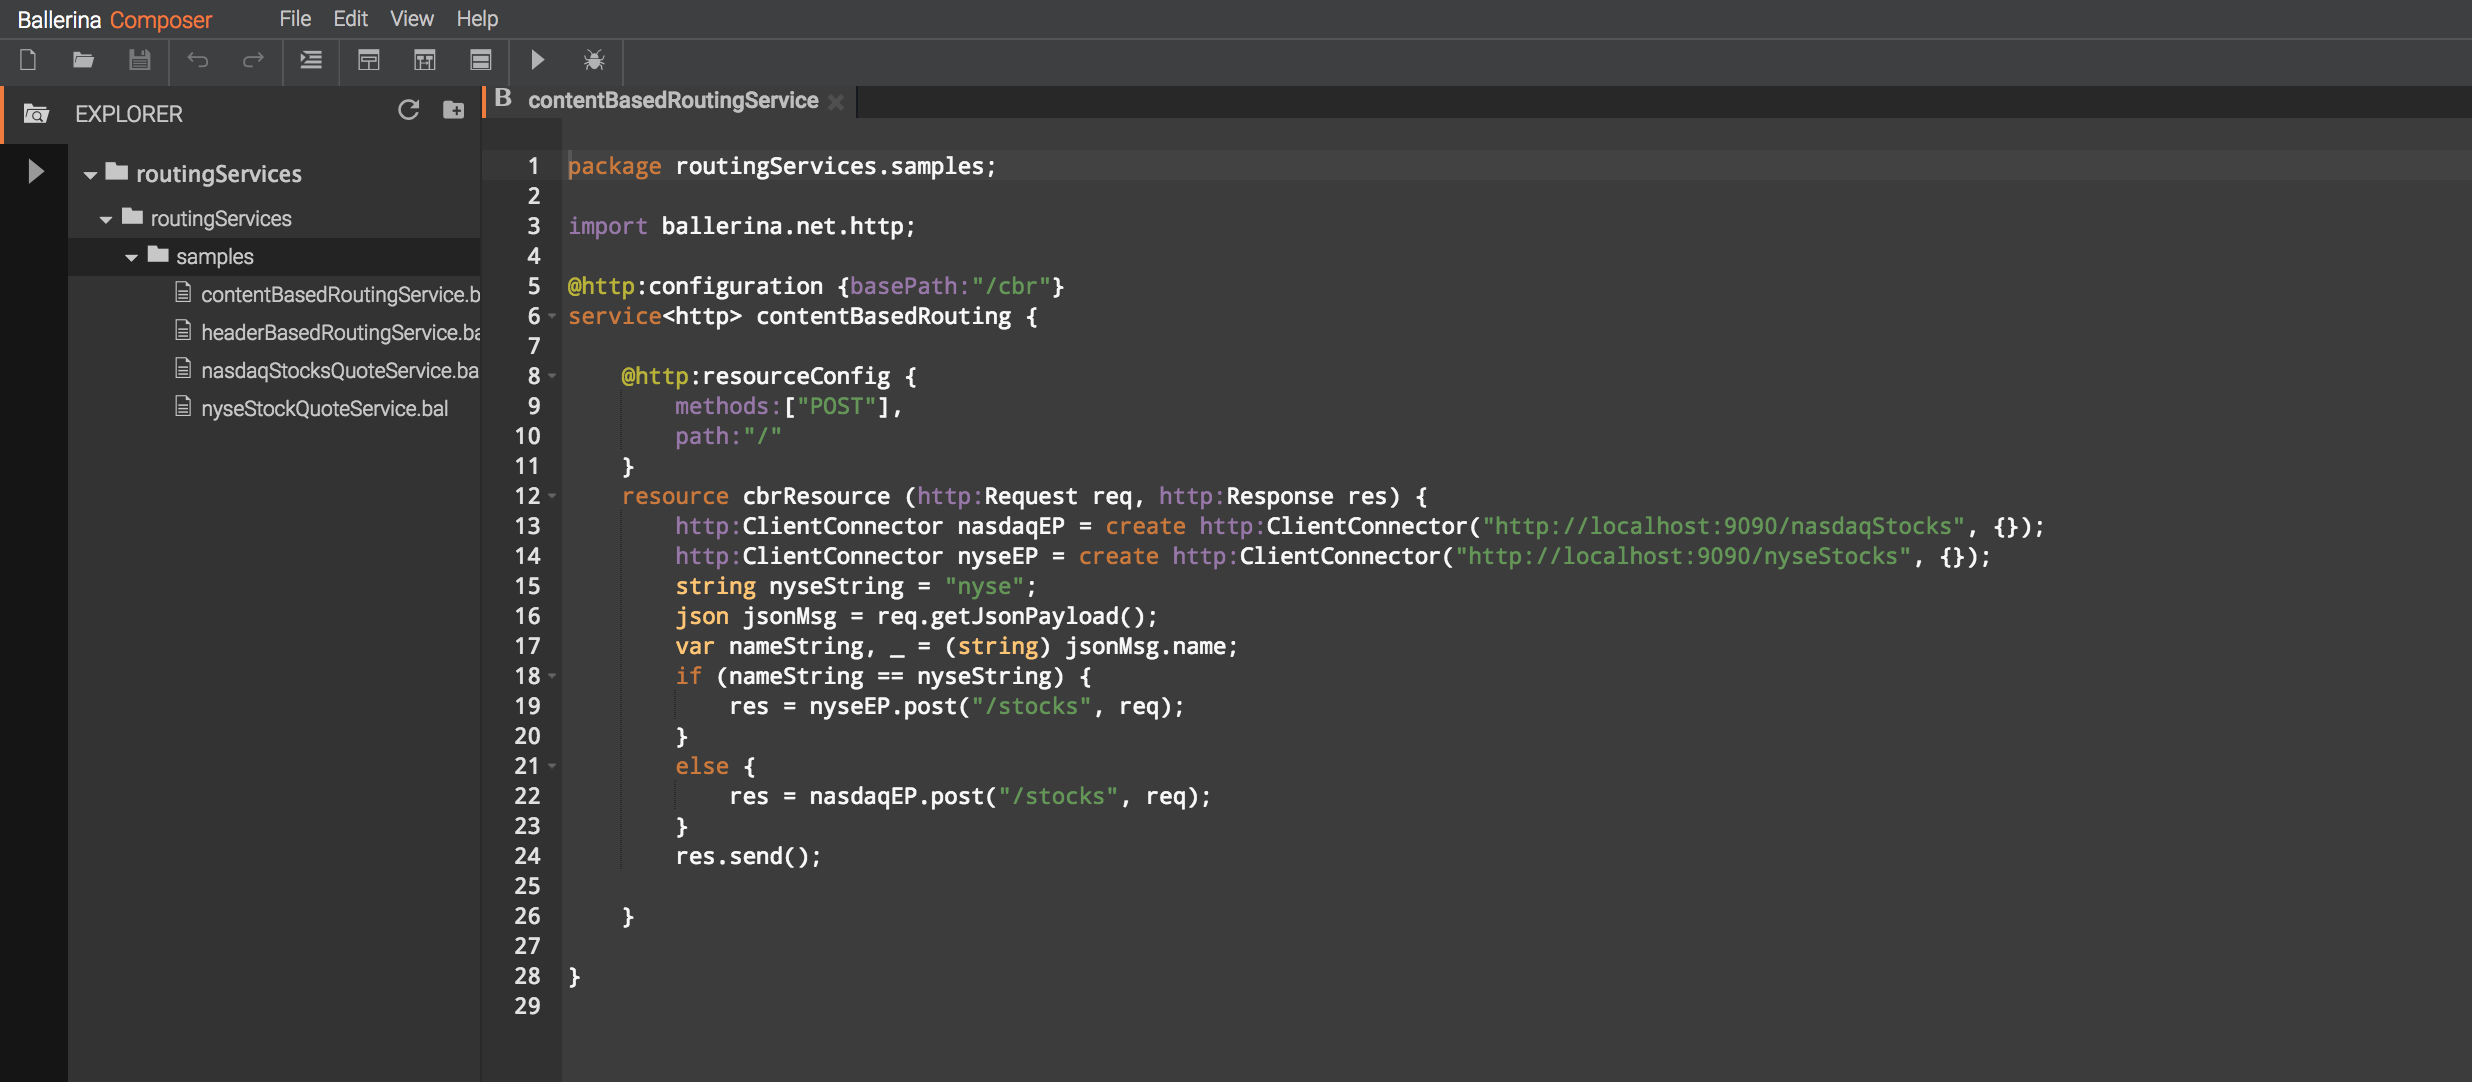2472x1082 pixels.
Task: Collapse the top routingServices root folder
Action: pos(90,175)
